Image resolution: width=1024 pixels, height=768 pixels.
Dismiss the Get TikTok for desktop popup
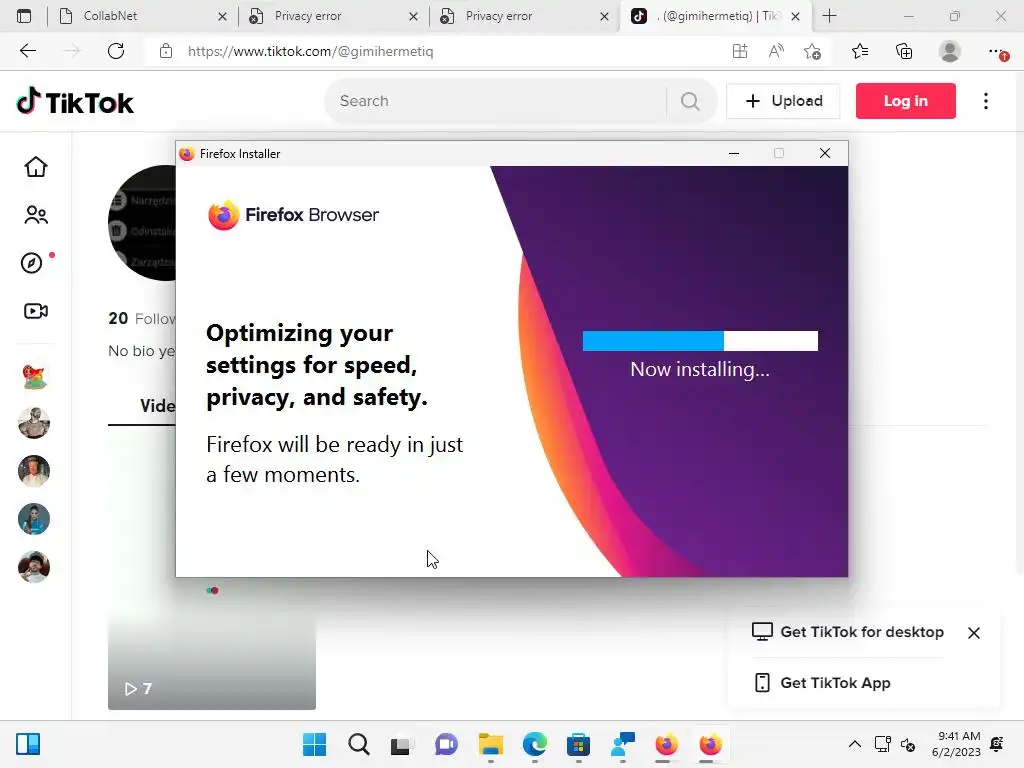pos(973,633)
